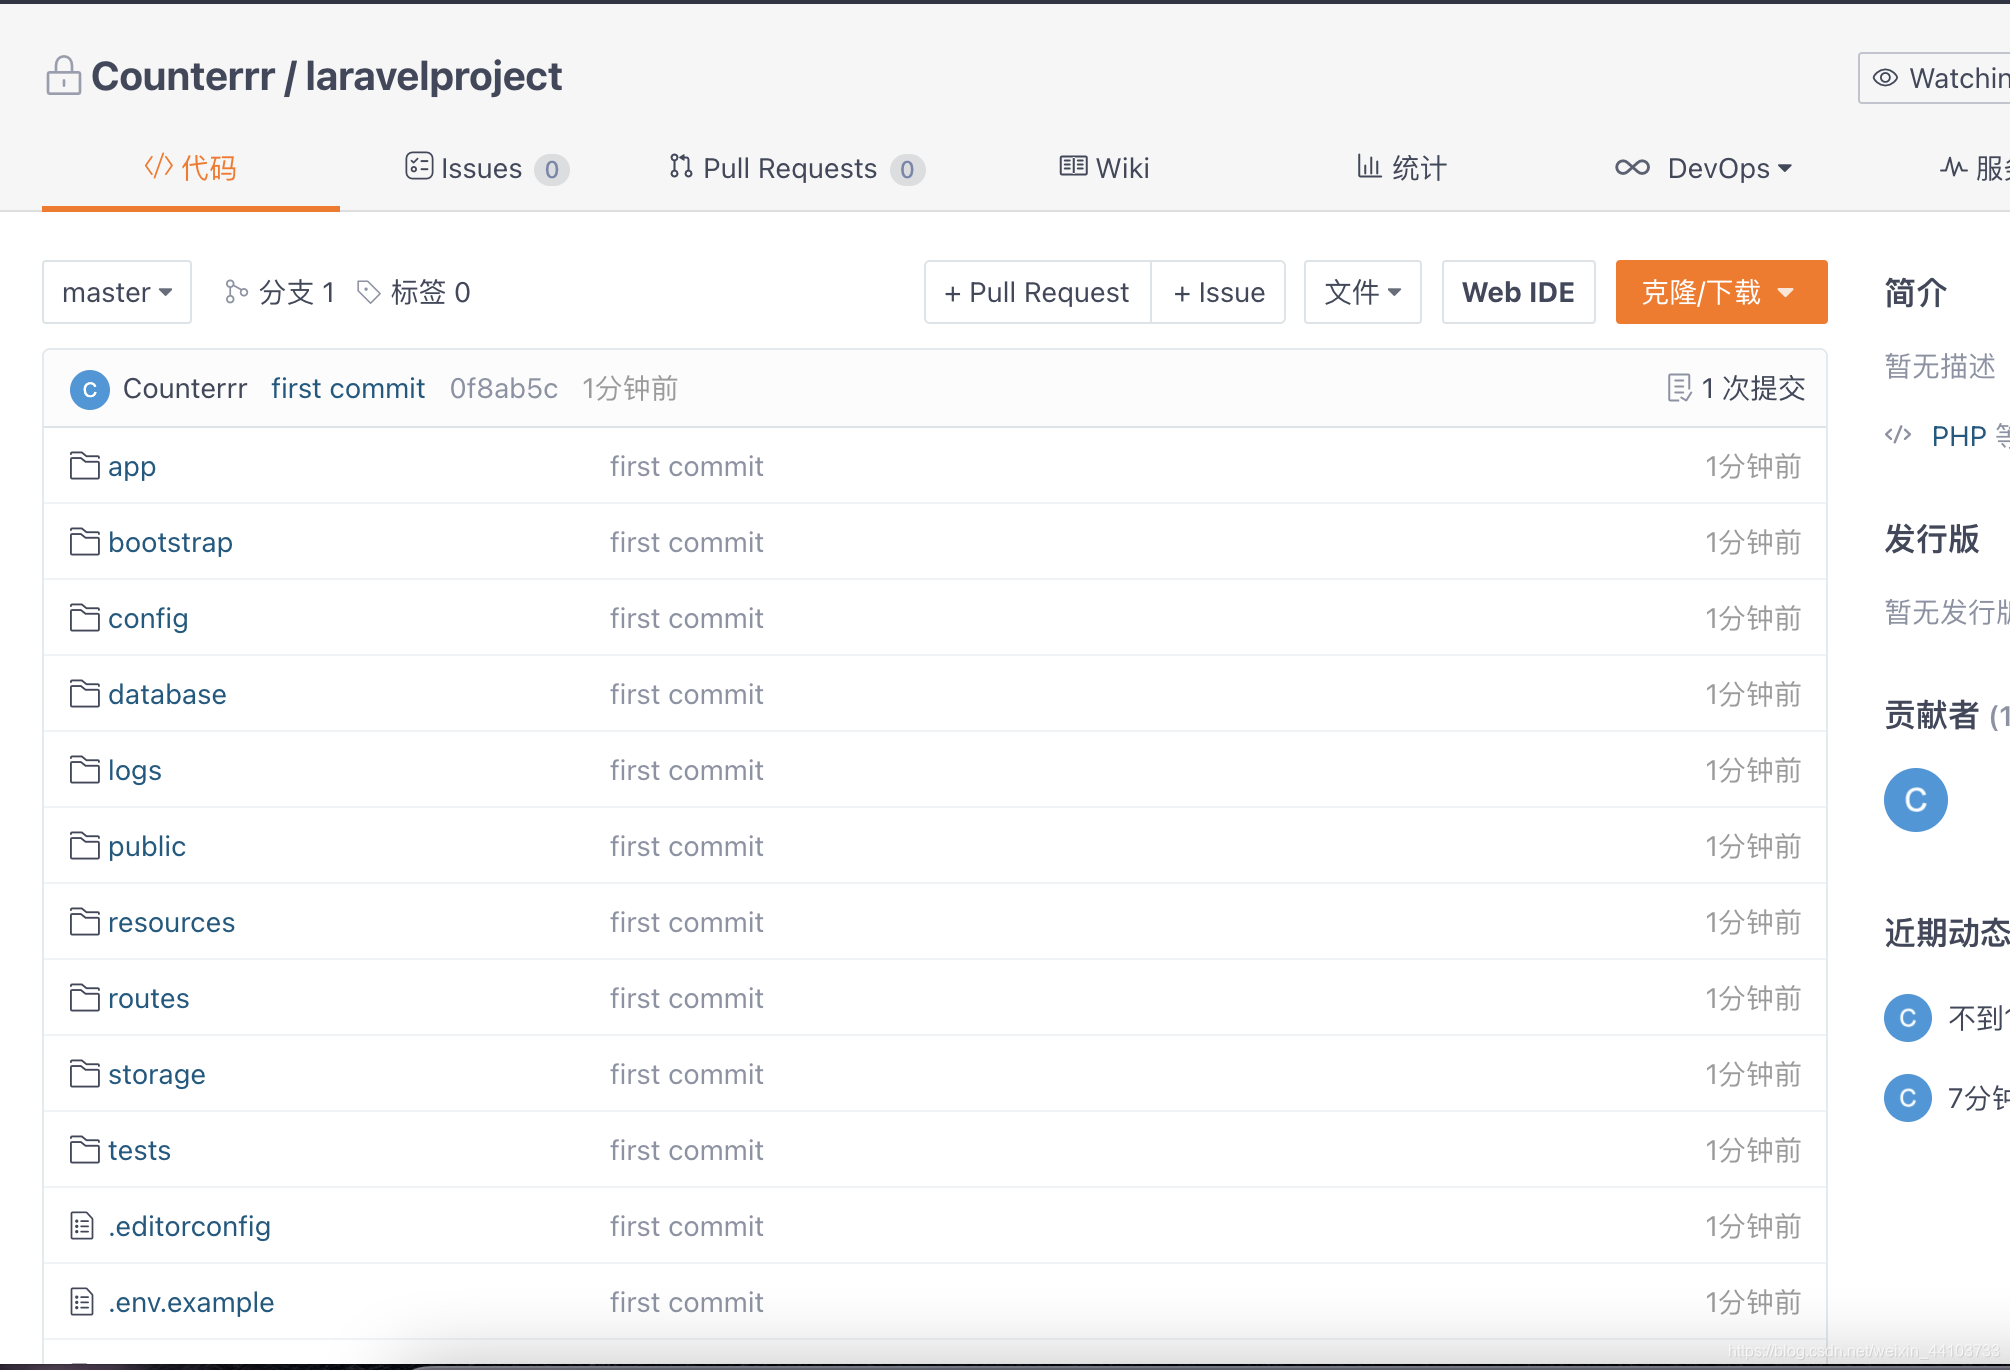This screenshot has width=2010, height=1370.
Task: Click the config folder icon
Action: point(85,617)
